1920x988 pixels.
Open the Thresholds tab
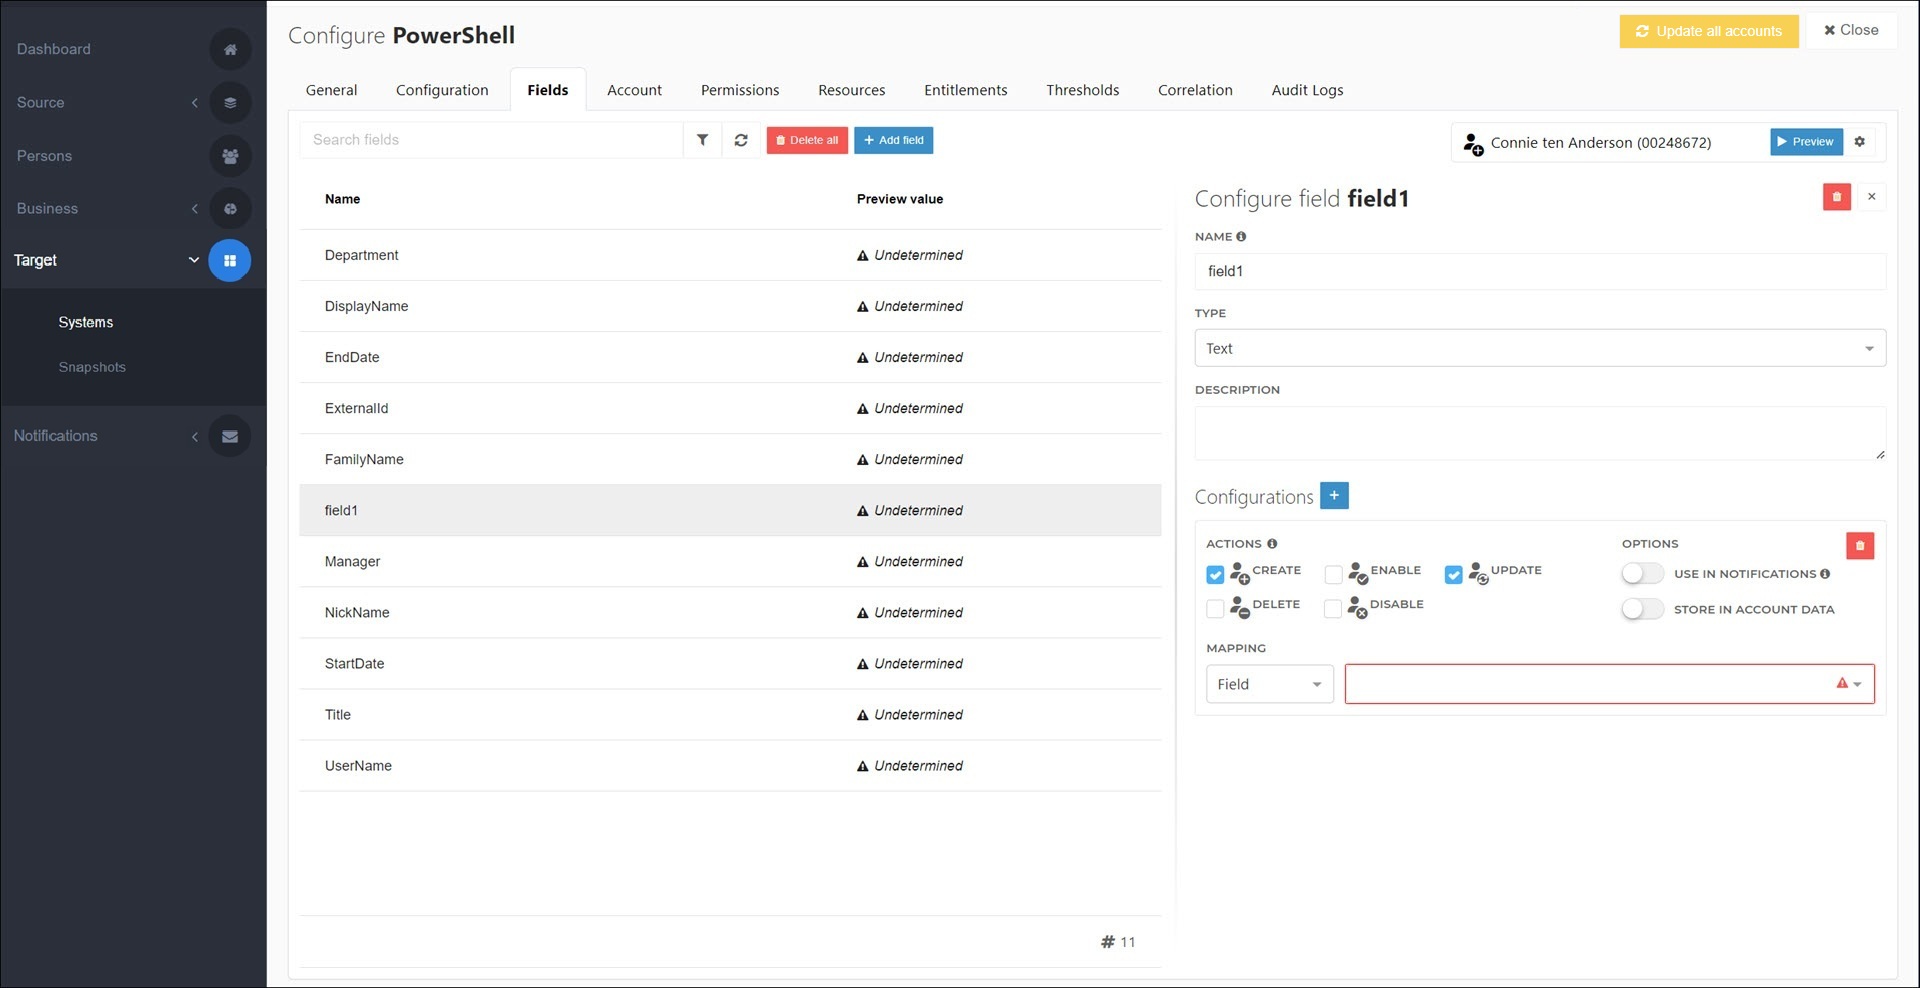pos(1082,90)
